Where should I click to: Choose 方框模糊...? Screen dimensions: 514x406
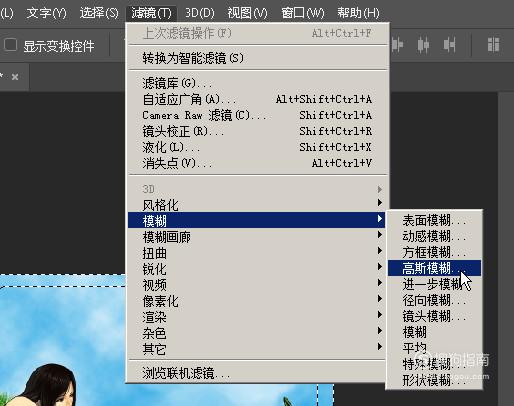coord(434,252)
